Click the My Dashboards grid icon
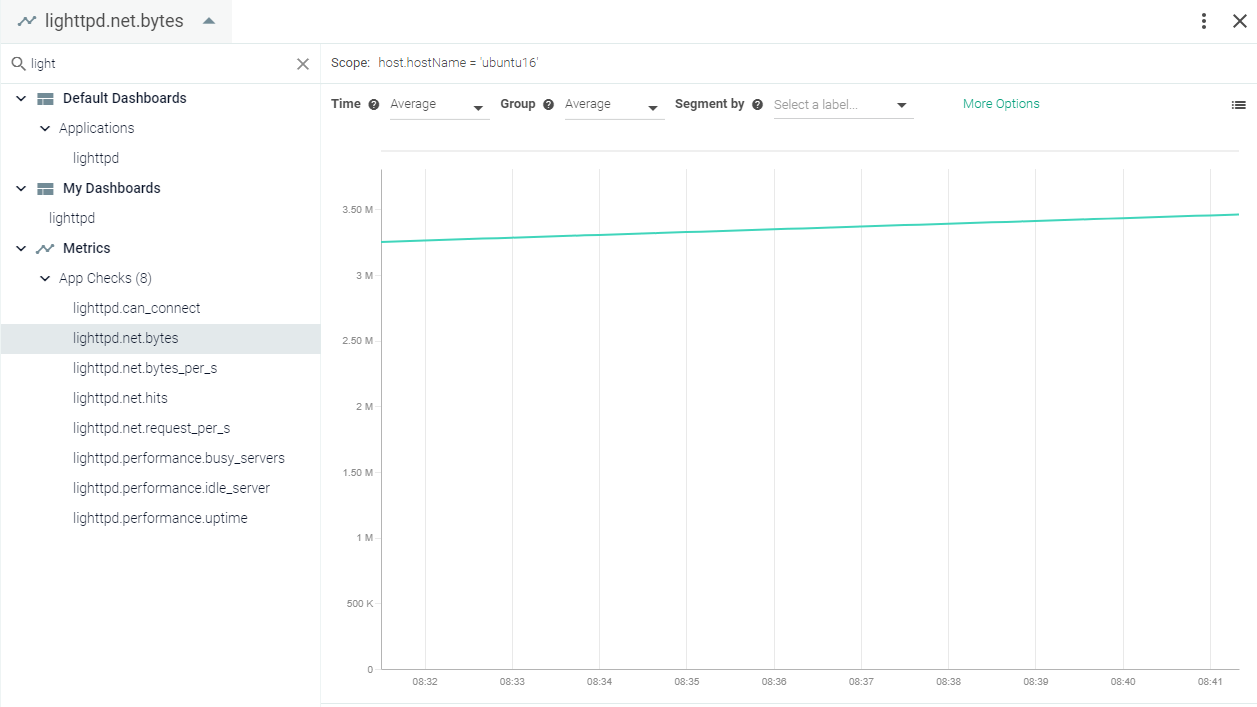1257x707 pixels. click(45, 189)
